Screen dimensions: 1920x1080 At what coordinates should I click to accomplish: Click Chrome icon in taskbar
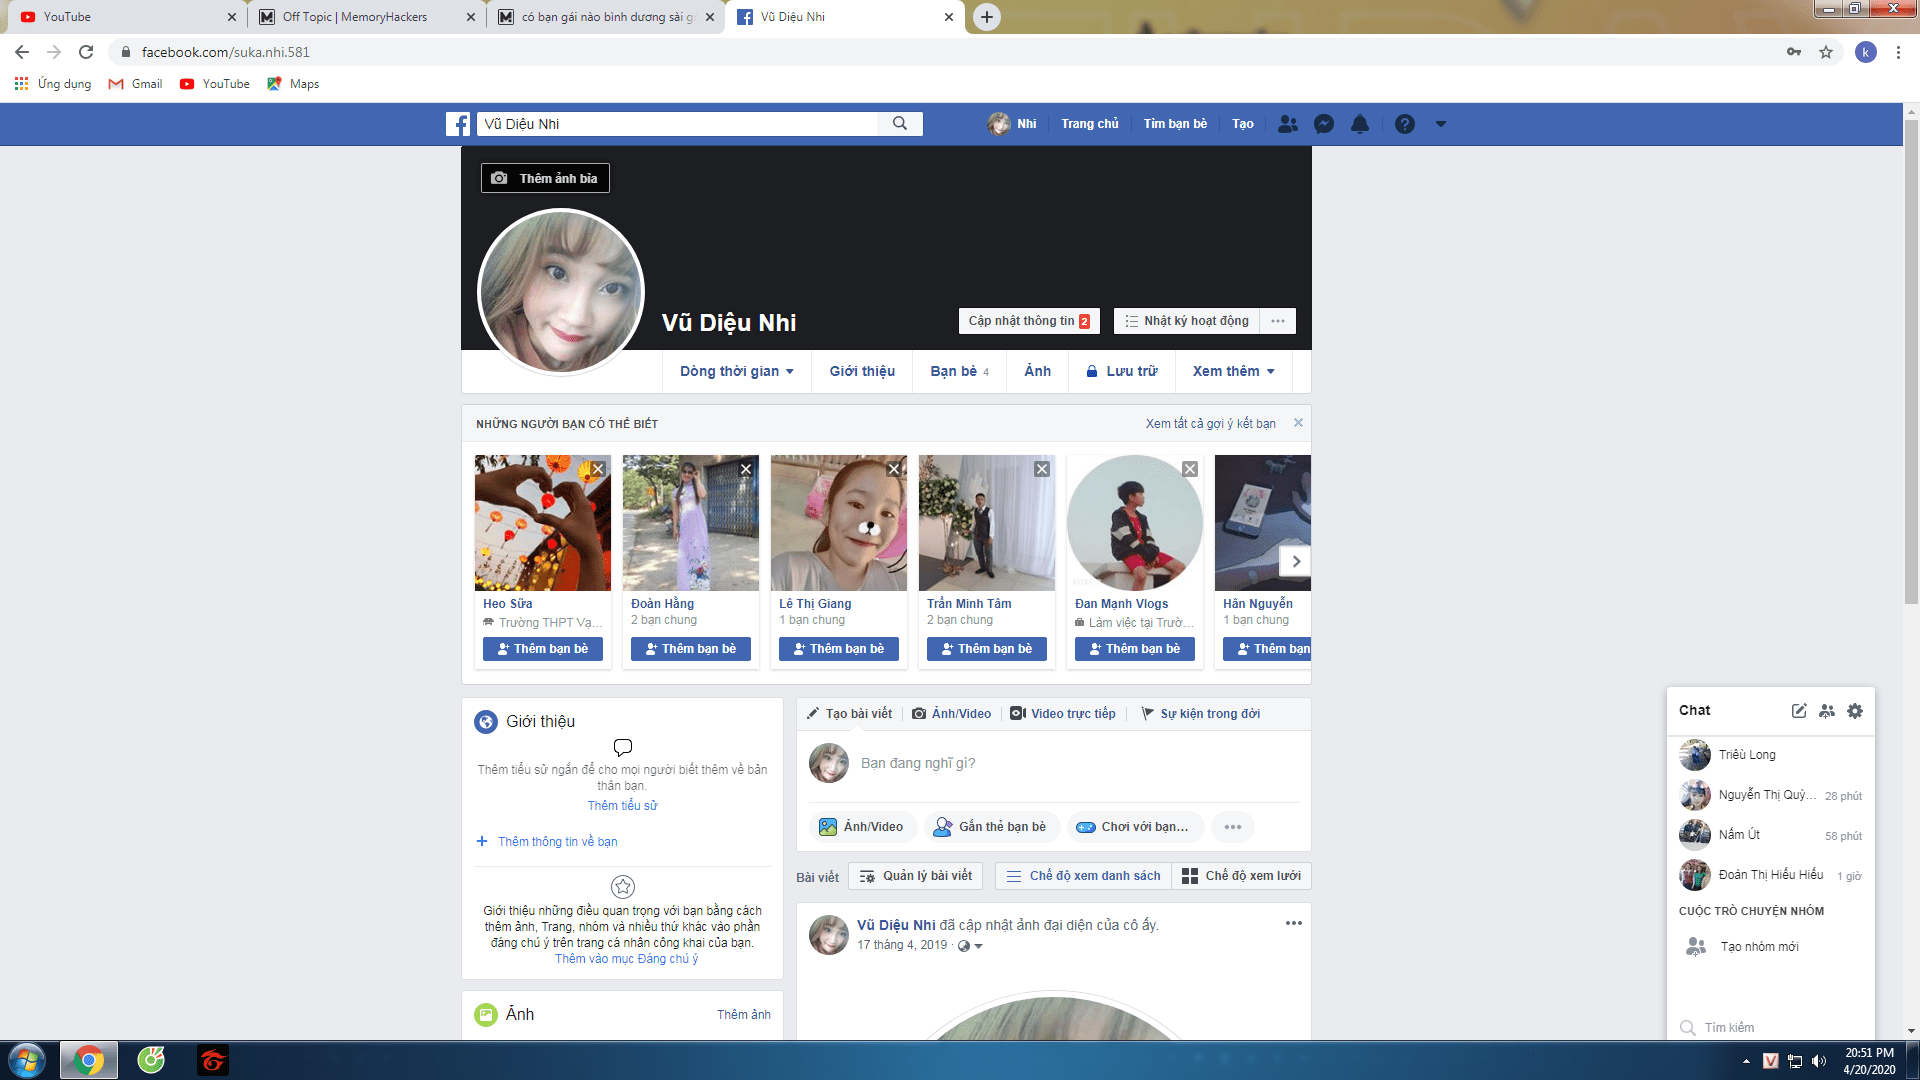[89, 1060]
